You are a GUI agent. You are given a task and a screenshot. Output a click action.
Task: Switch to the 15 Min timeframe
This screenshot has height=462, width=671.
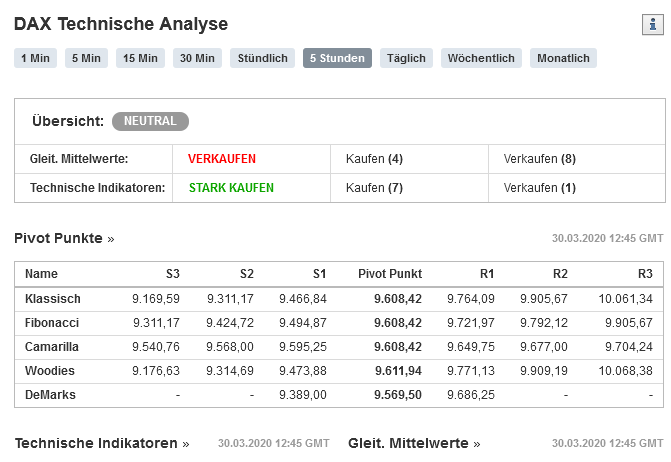coord(140,58)
